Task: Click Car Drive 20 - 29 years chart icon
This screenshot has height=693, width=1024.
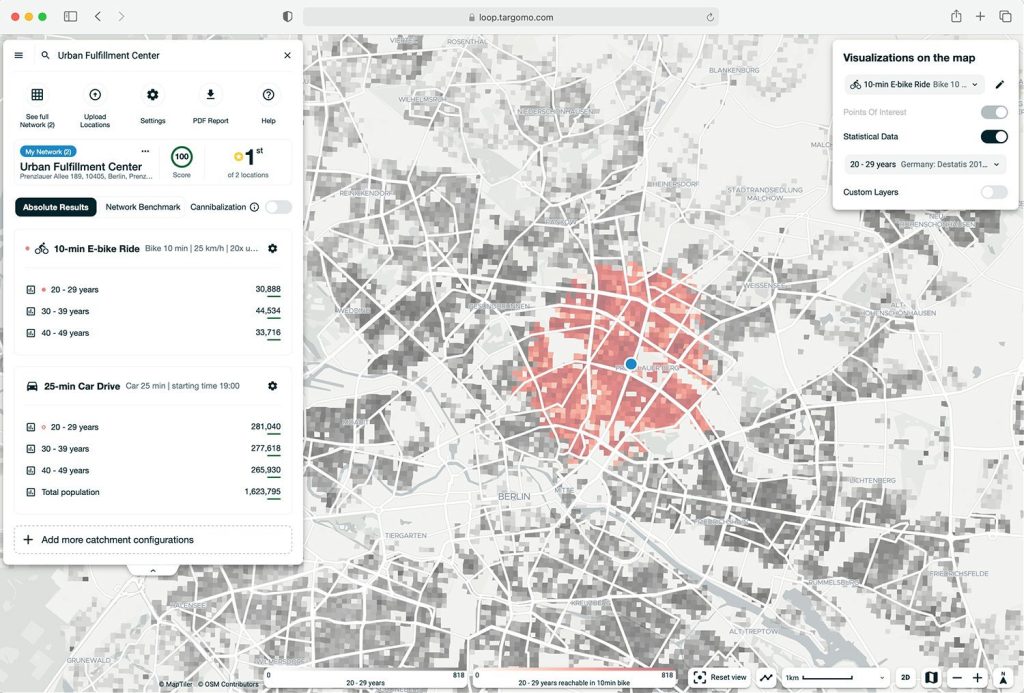Action: point(31,427)
